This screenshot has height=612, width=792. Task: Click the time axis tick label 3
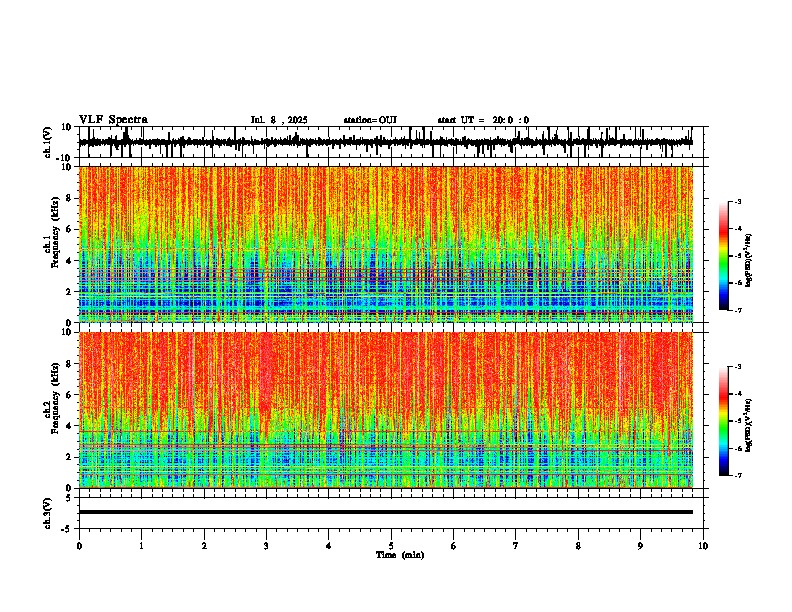coord(266,546)
